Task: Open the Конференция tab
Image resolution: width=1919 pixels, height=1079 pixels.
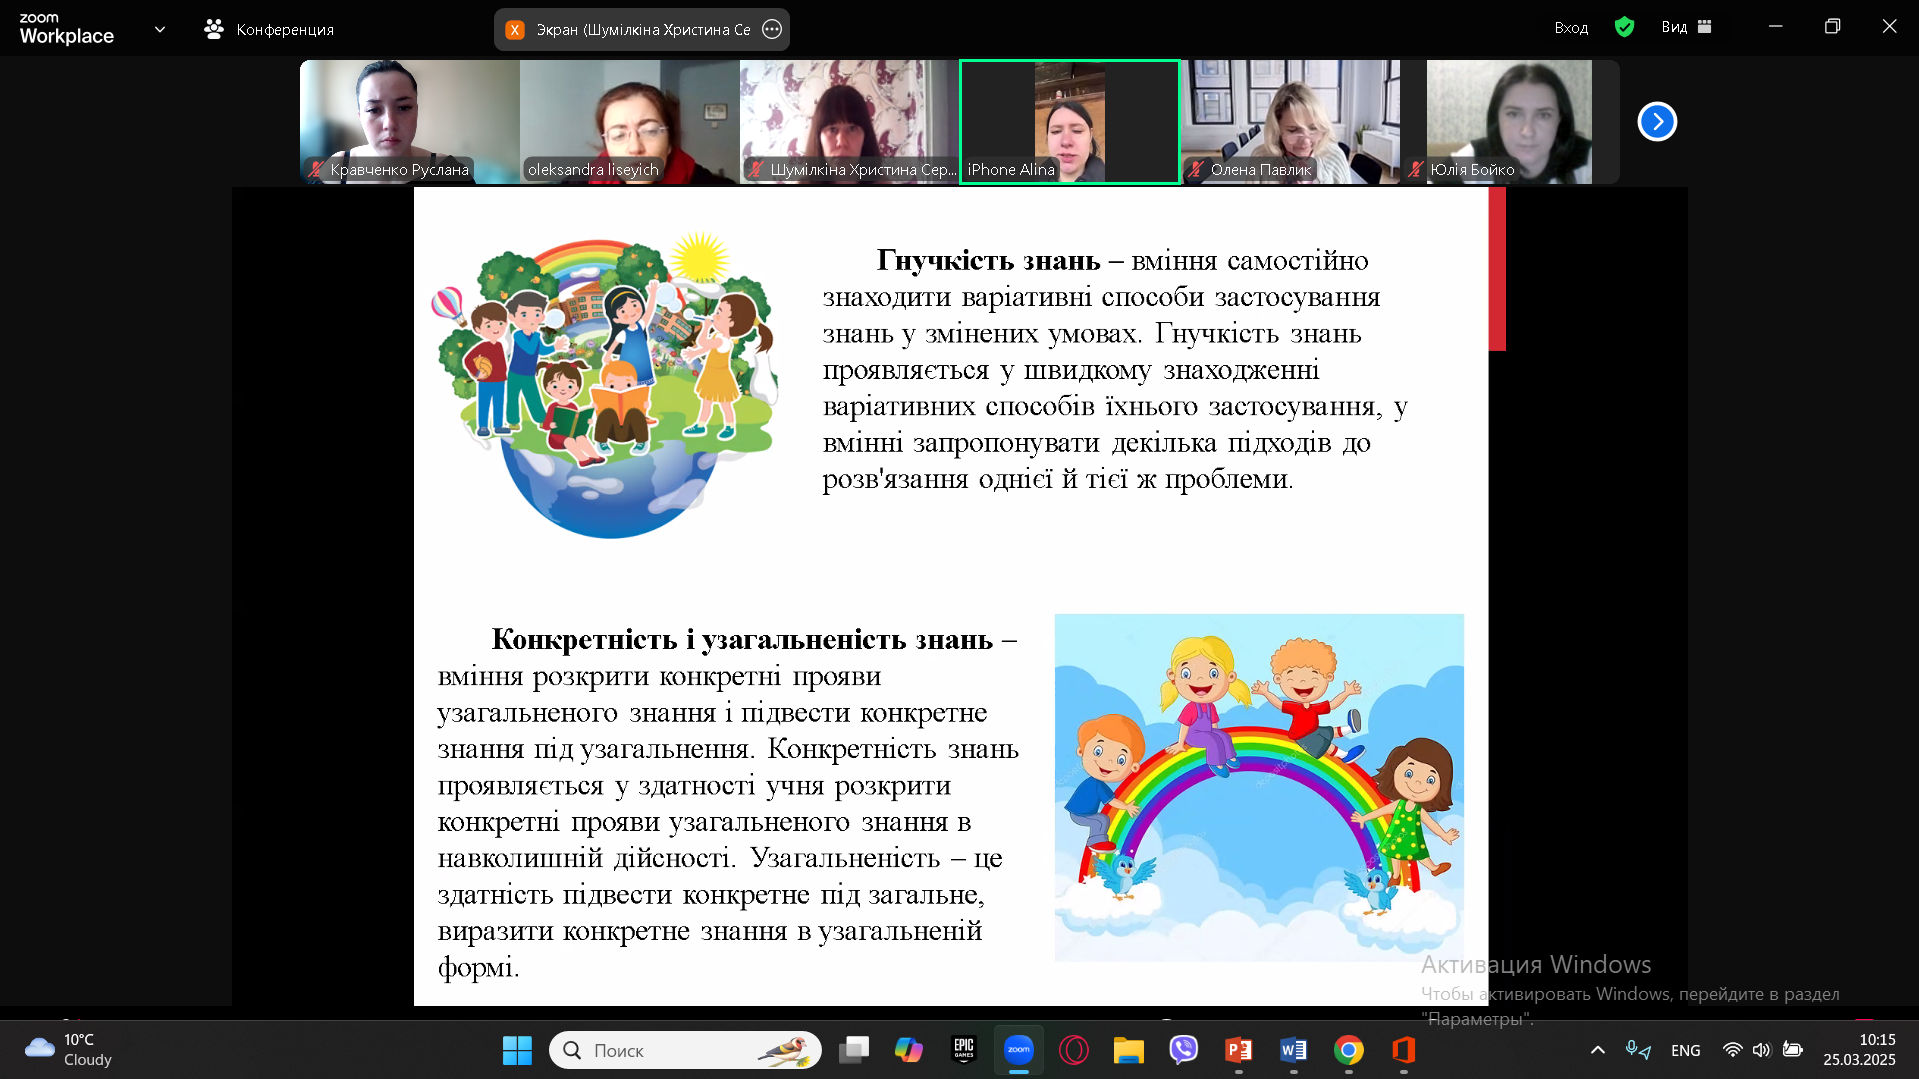Action: [269, 29]
